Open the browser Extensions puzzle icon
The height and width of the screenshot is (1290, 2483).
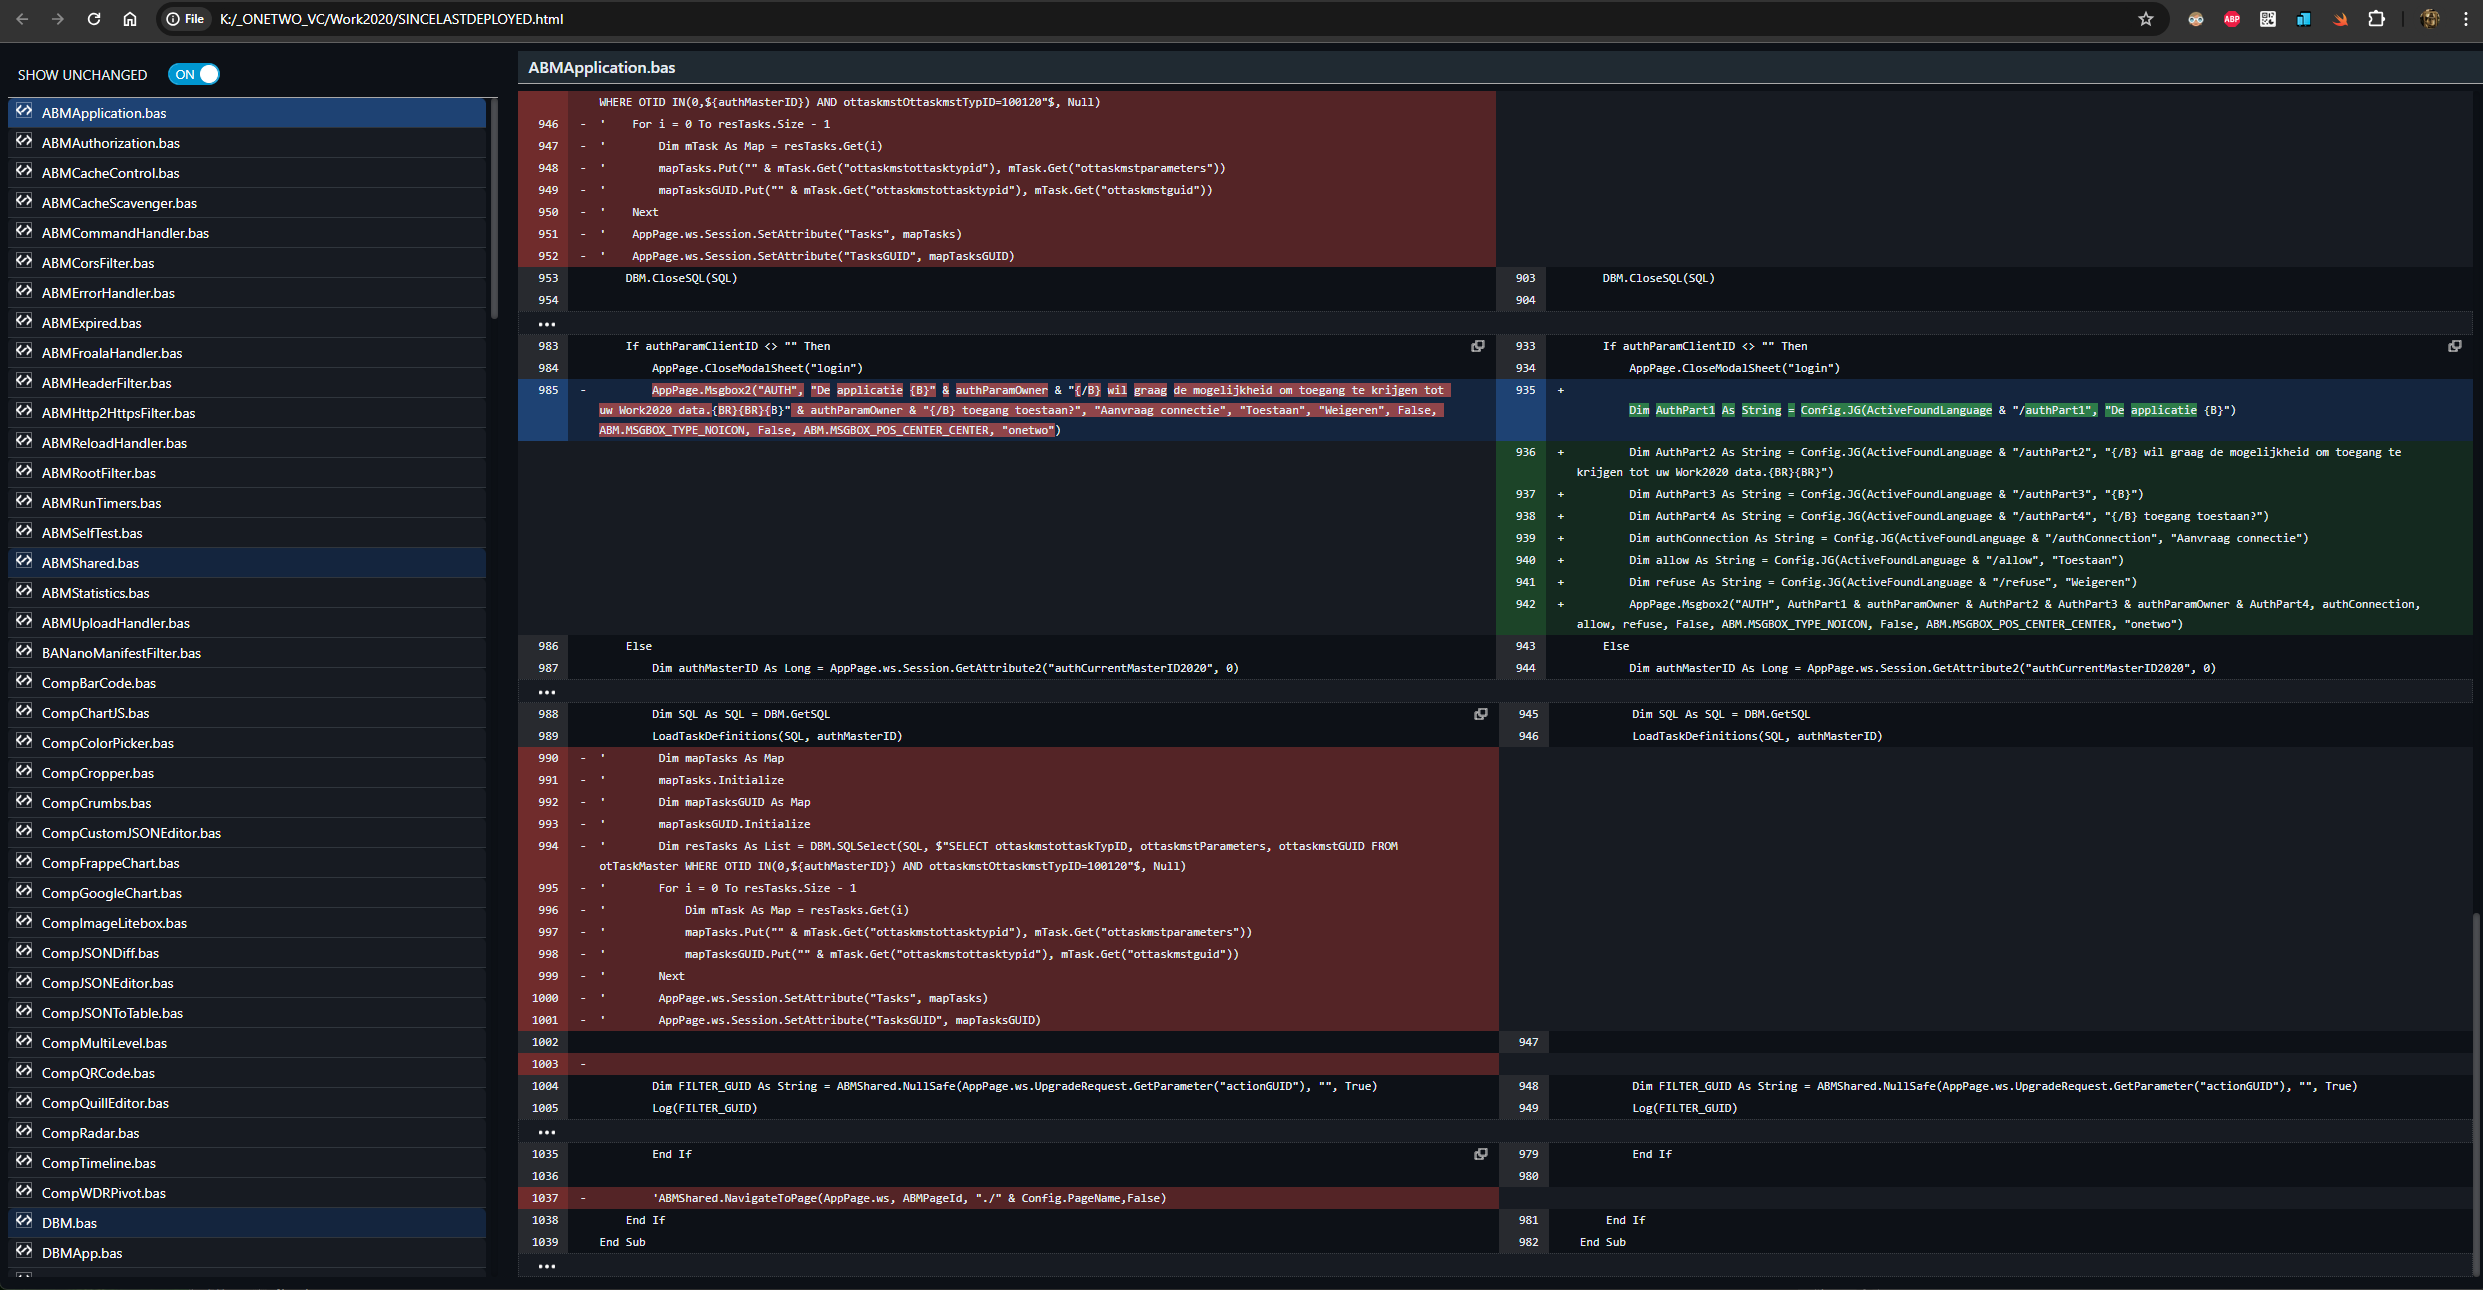[x=2376, y=19]
